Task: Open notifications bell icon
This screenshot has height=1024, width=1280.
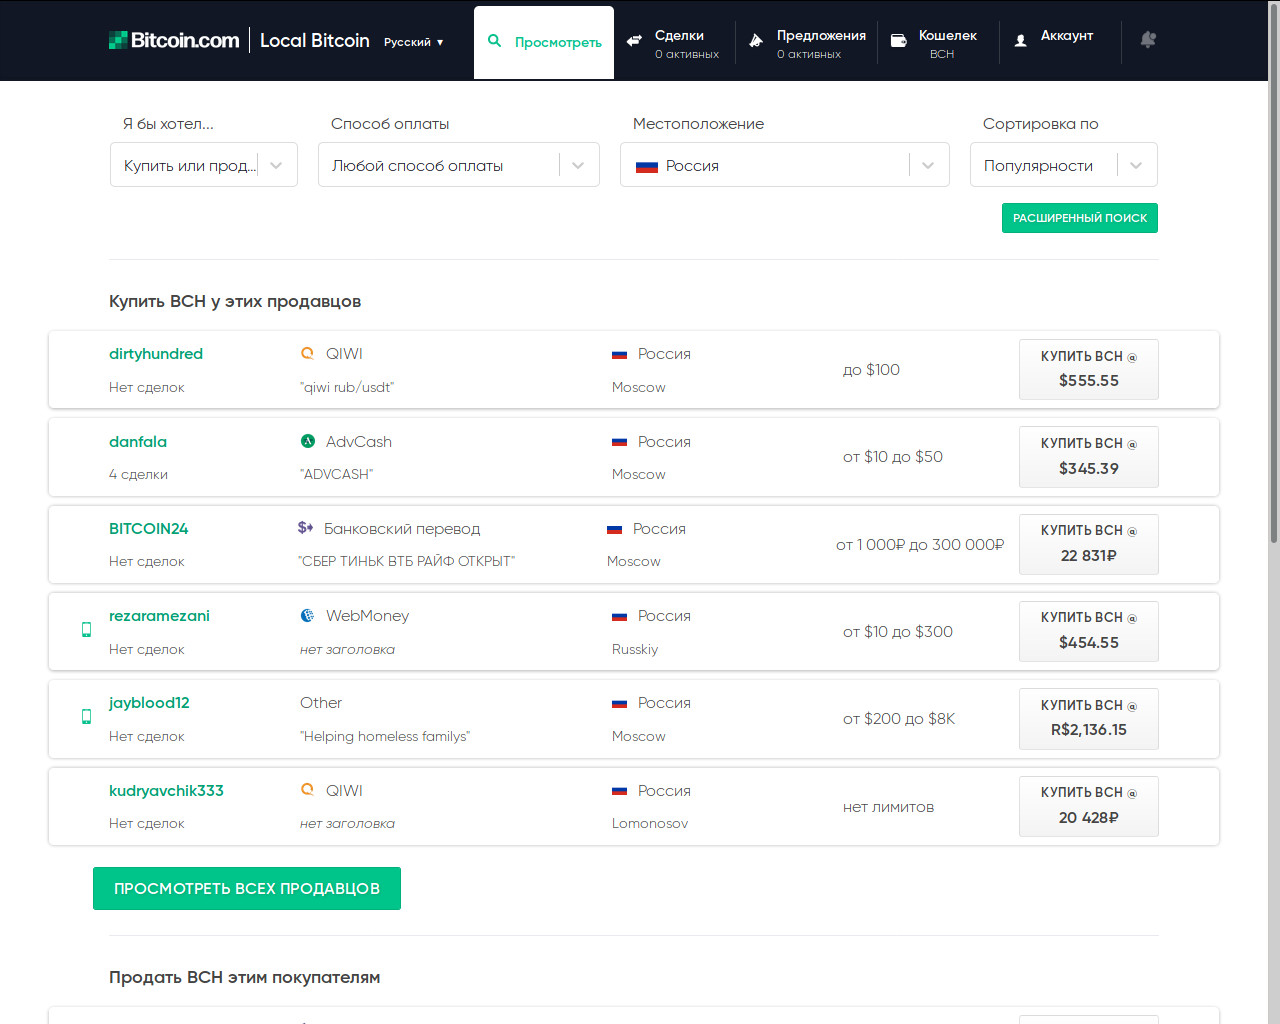Action: pos(1148,40)
